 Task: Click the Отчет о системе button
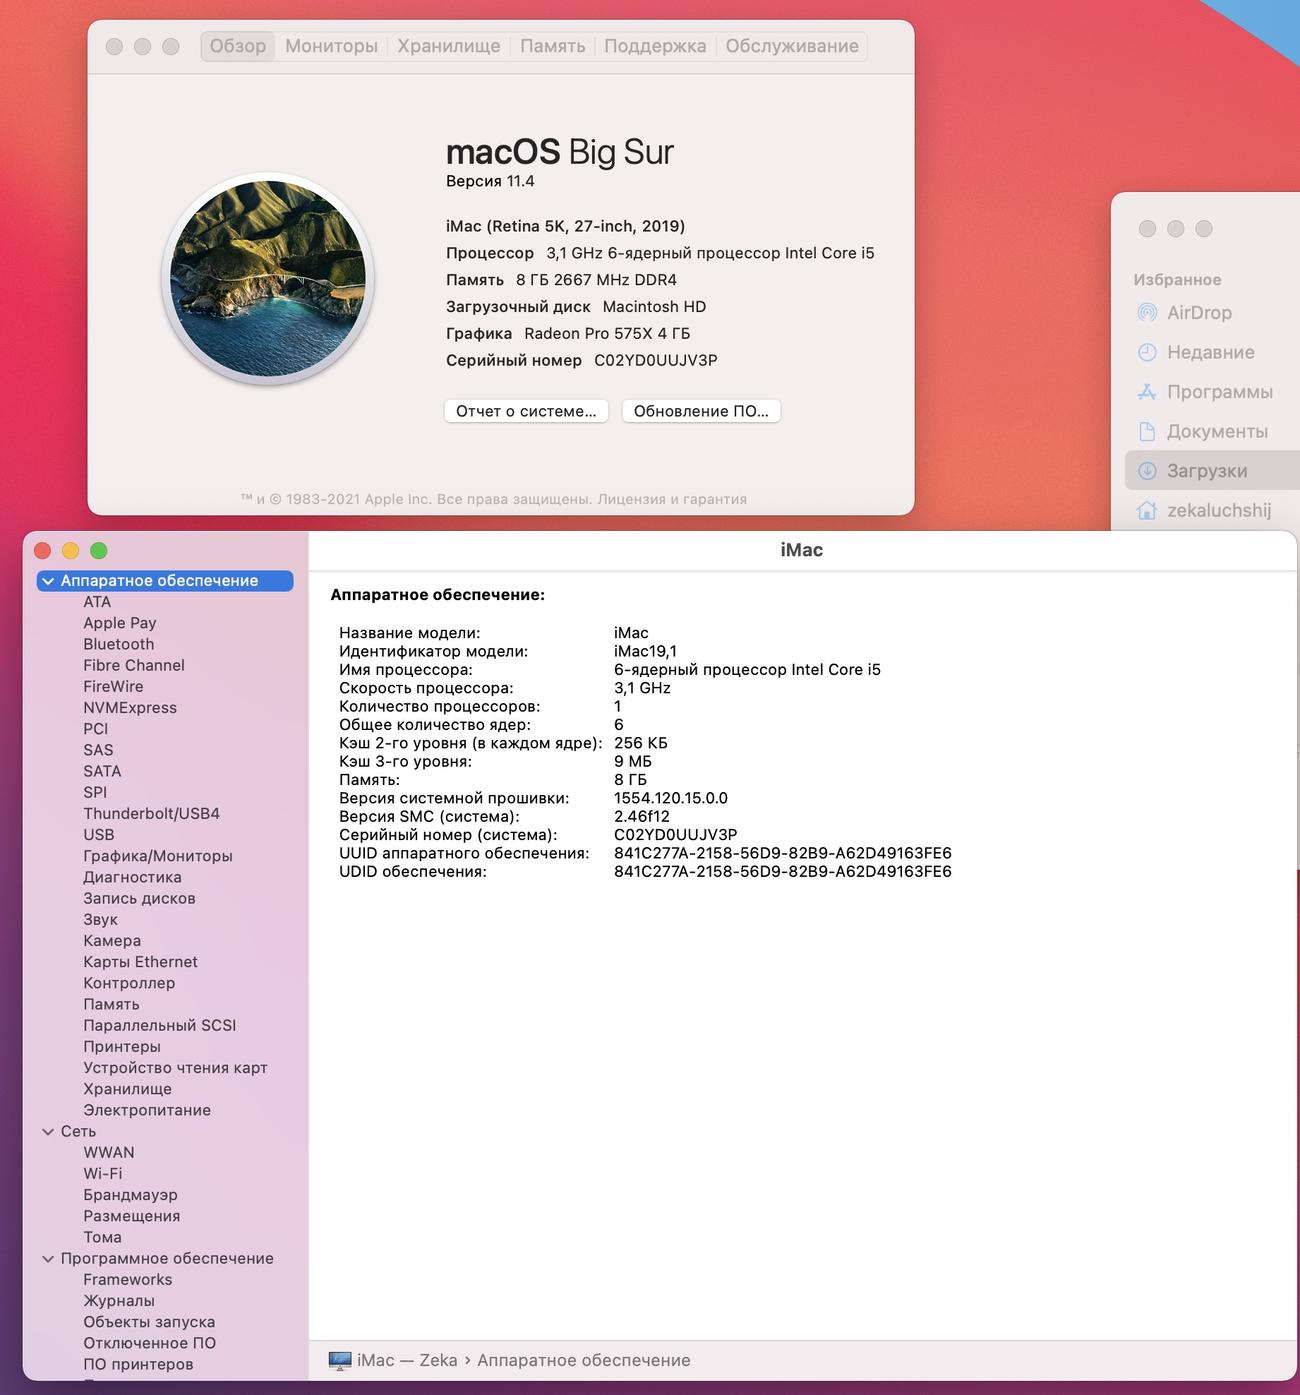526,411
